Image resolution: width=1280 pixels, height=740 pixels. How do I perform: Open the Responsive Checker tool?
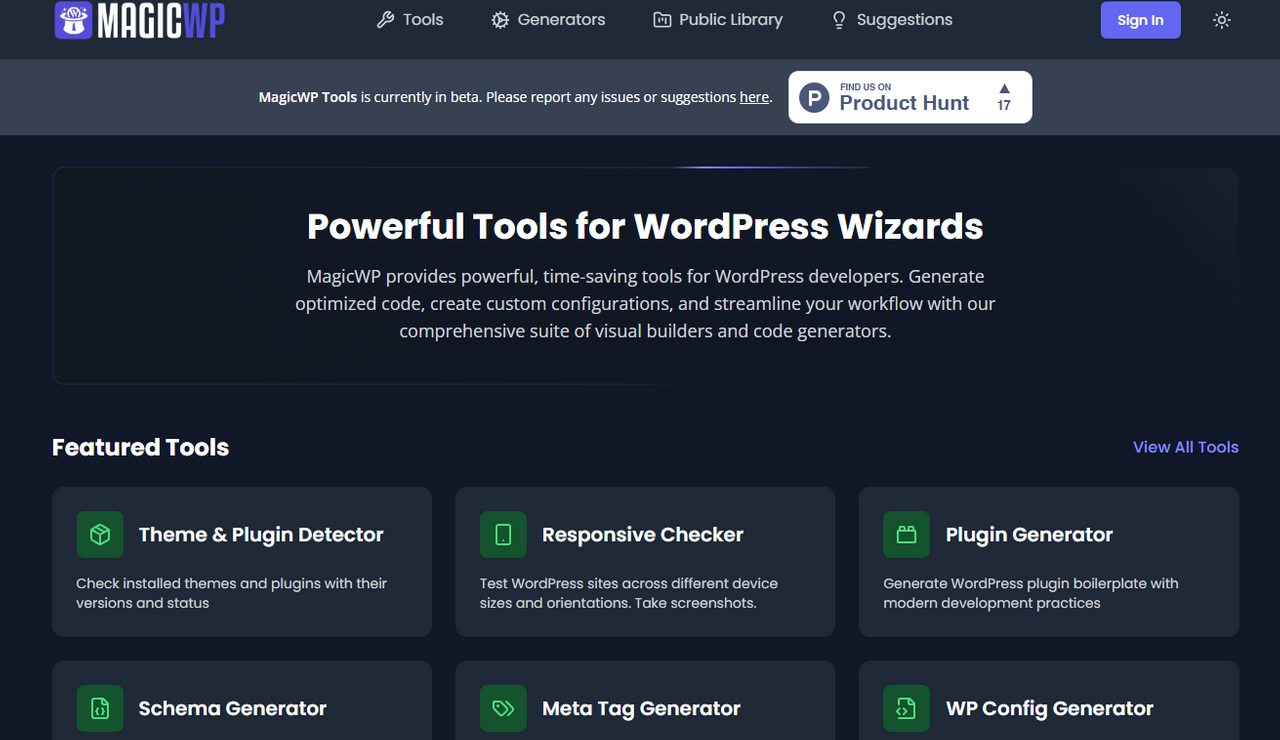coord(645,562)
